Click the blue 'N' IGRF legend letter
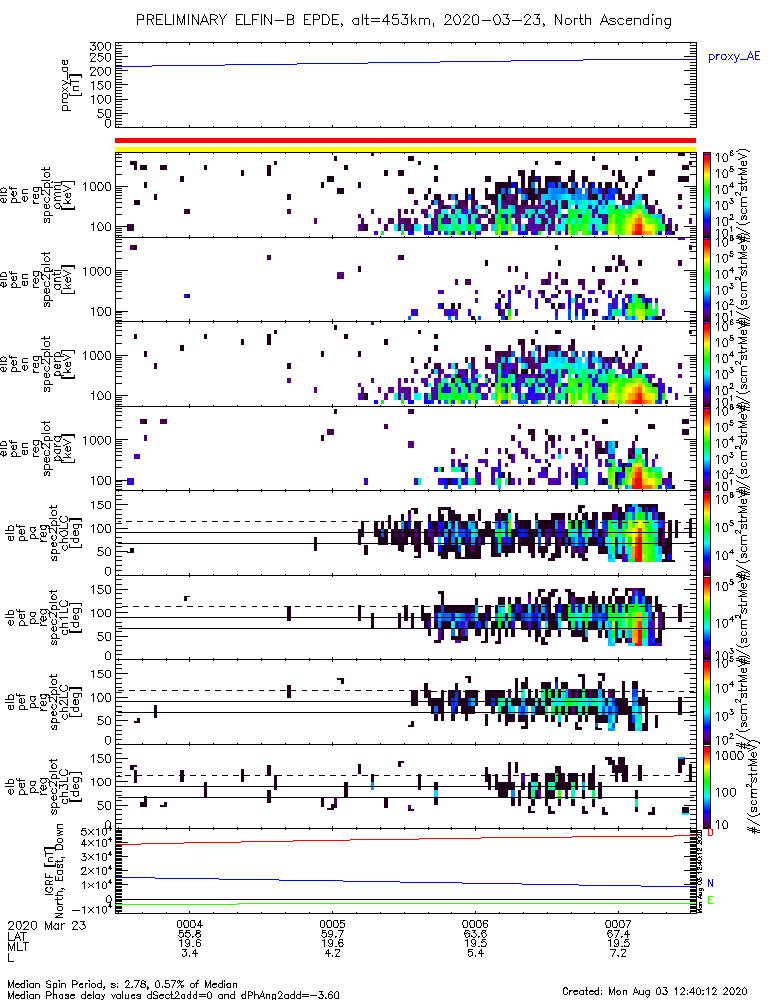The image size is (775, 1000). 710,883
